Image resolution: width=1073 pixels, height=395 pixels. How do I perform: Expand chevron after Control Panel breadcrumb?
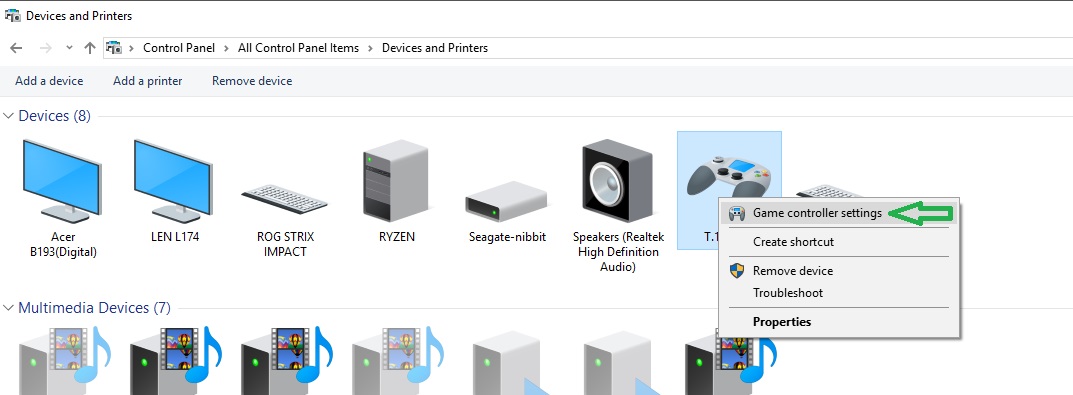click(227, 48)
